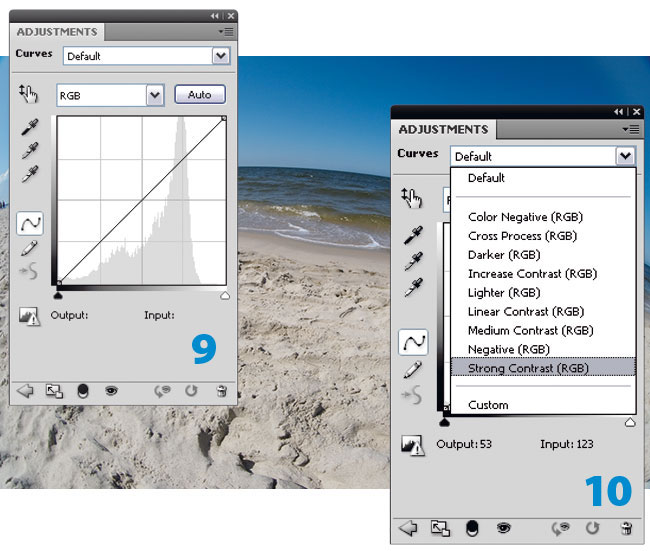Choose Linear Contrast (RGB) preset

click(x=543, y=312)
